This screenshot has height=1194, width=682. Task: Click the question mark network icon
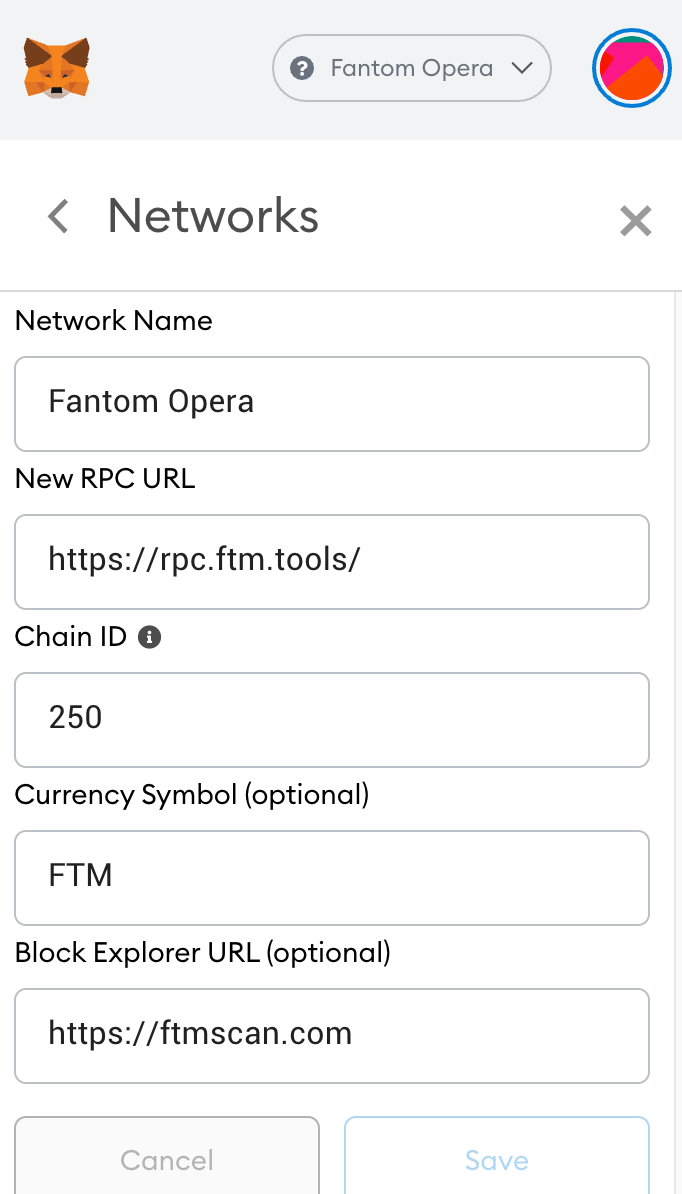tap(301, 68)
